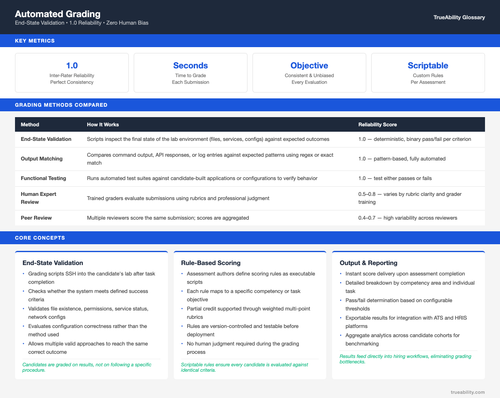Screen dimensions: 500x398
Task: Click bullet 'Allows multiple valid approaches'
Action: coord(88,348)
